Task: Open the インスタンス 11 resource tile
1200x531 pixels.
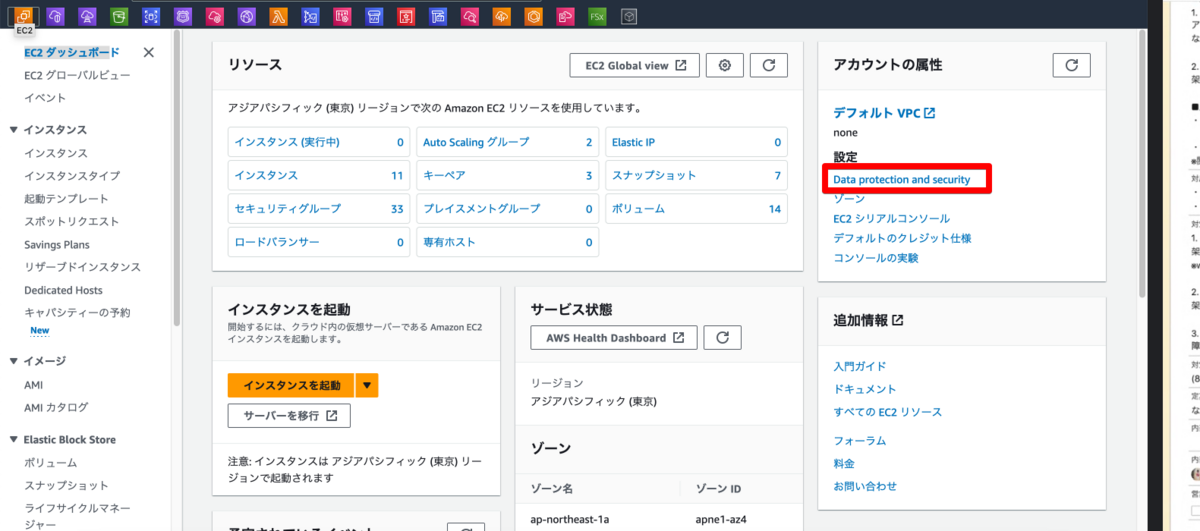Action: (x=318, y=175)
